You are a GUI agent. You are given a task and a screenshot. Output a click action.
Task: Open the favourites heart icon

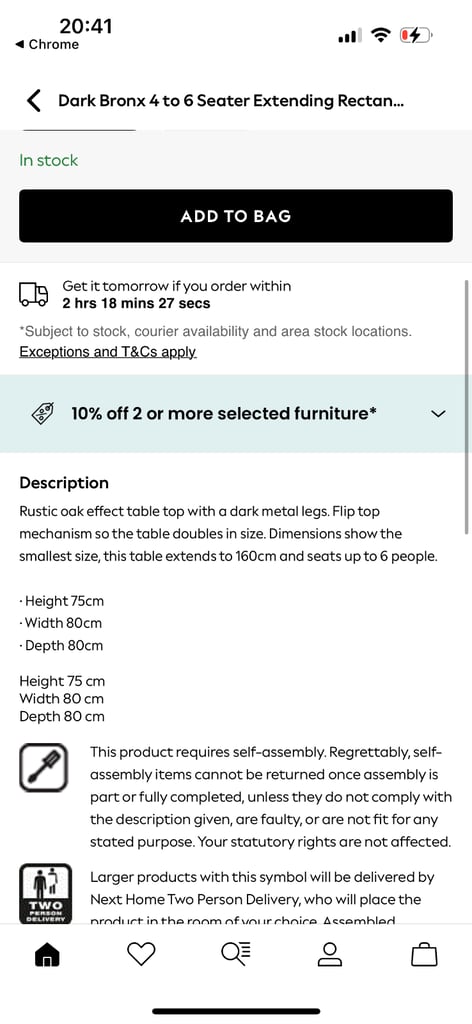click(141, 954)
